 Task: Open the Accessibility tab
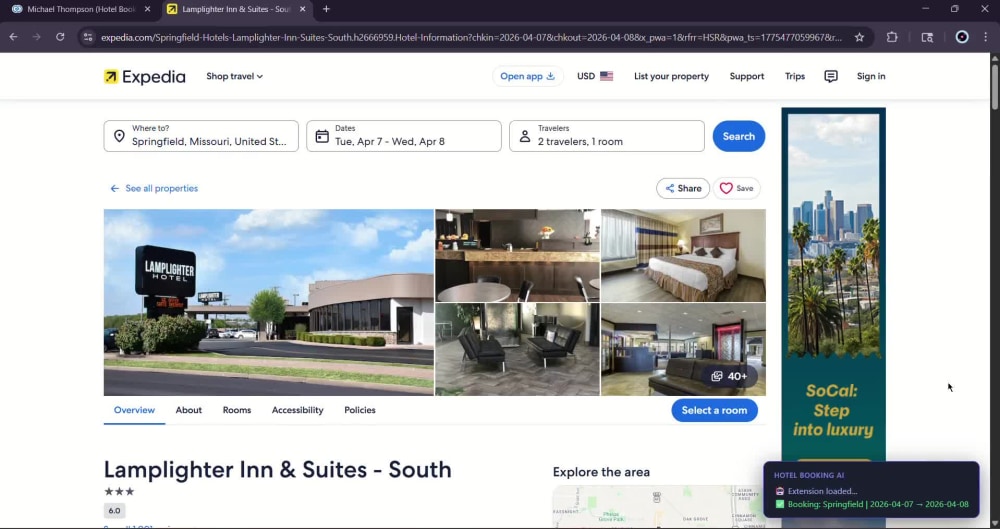pos(297,410)
